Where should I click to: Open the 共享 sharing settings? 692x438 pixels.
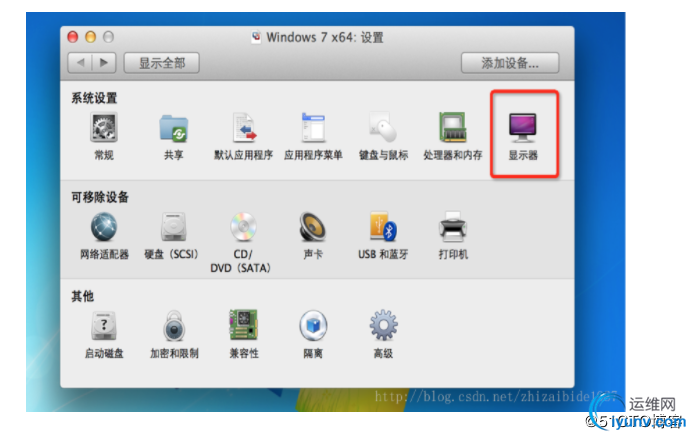pyautogui.click(x=173, y=128)
